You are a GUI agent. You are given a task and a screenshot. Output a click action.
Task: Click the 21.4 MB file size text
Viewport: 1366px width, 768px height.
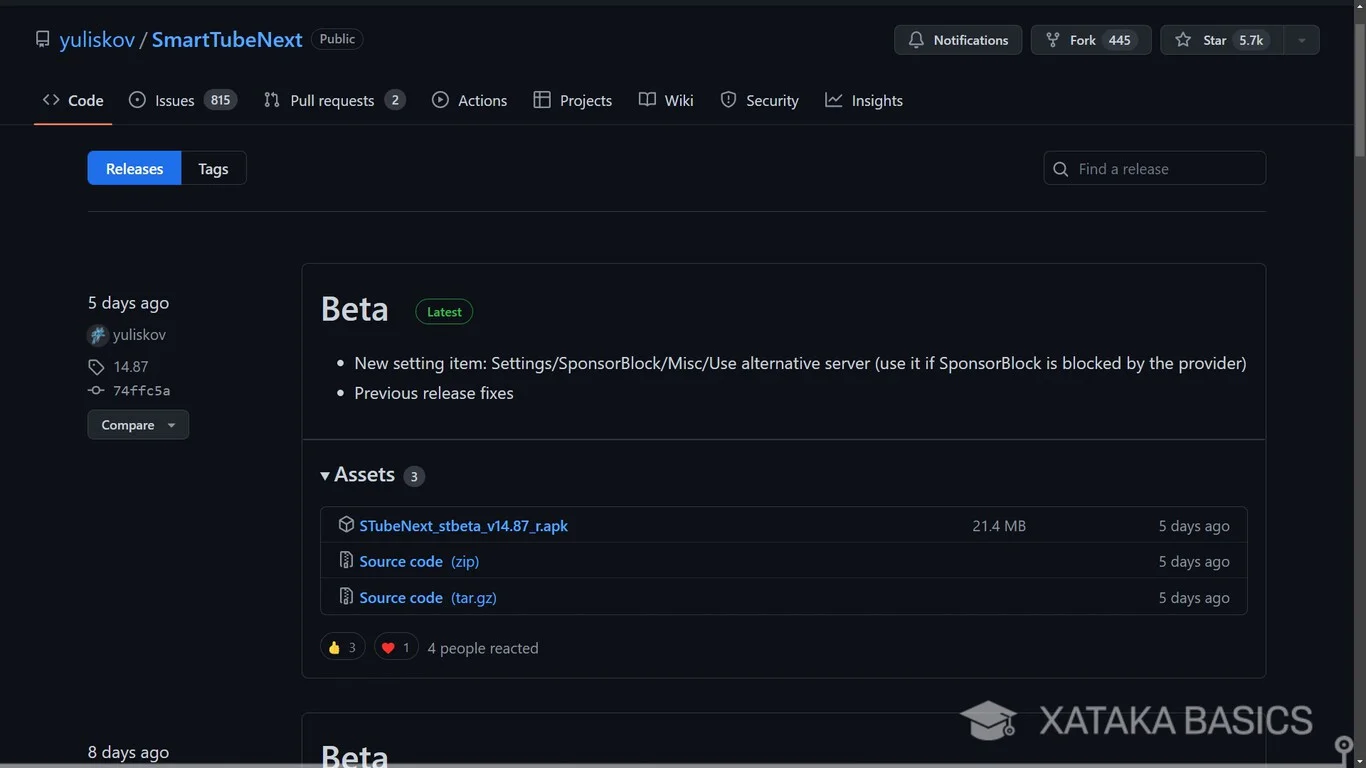tap(999, 526)
